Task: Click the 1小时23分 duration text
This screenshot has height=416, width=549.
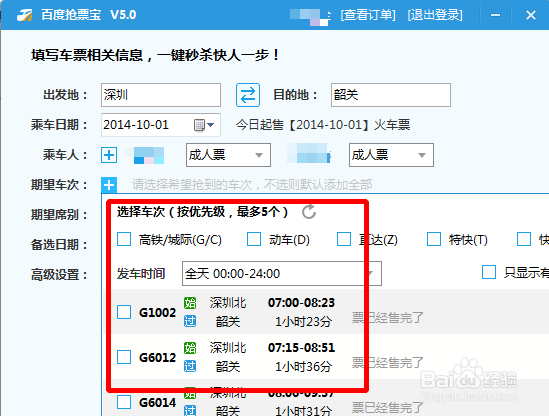Action: coord(303,321)
